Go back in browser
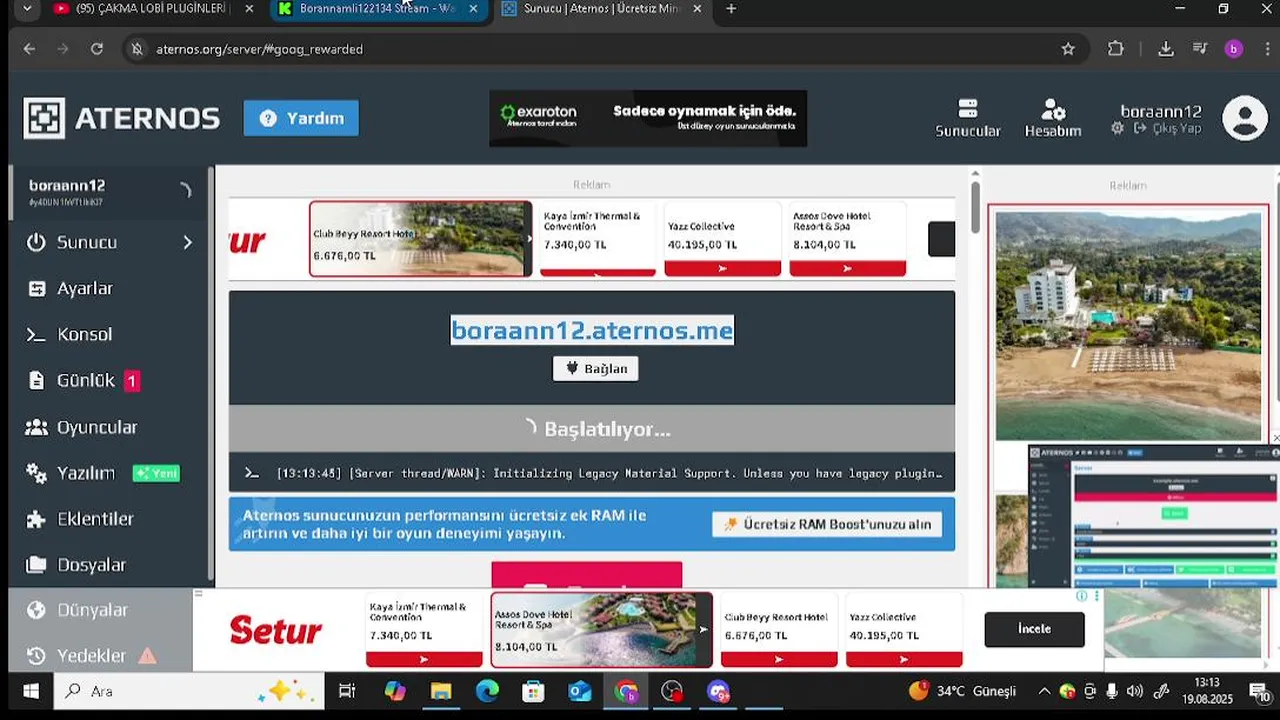Screen dimensions: 1280x720 pyautogui.click(x=29, y=49)
